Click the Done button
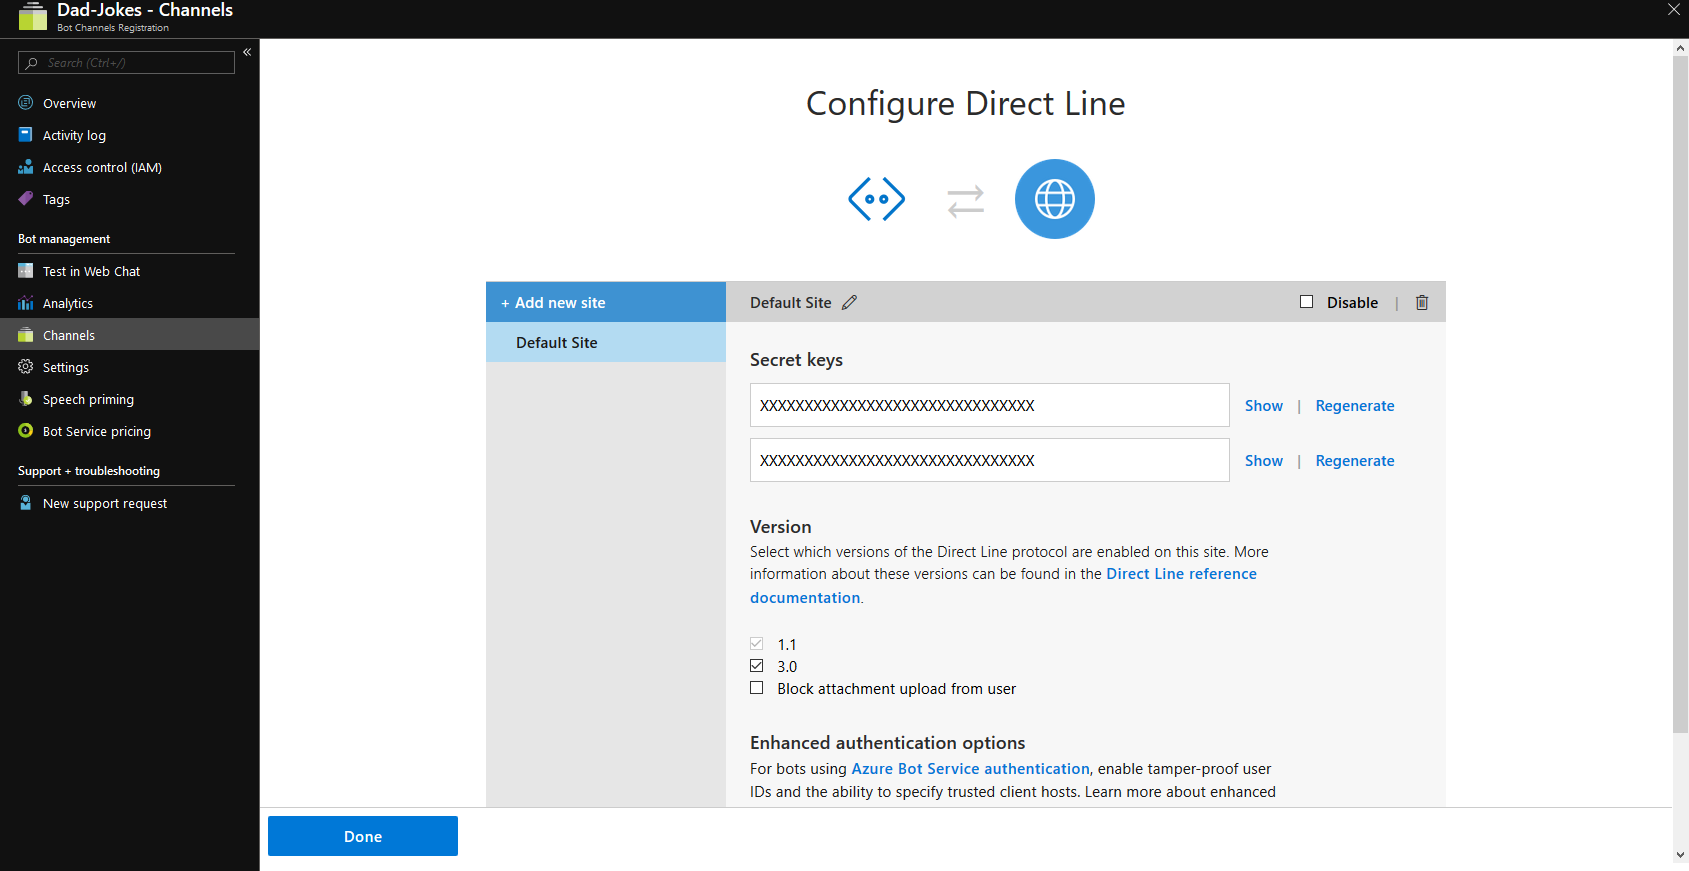This screenshot has width=1689, height=871. click(363, 836)
